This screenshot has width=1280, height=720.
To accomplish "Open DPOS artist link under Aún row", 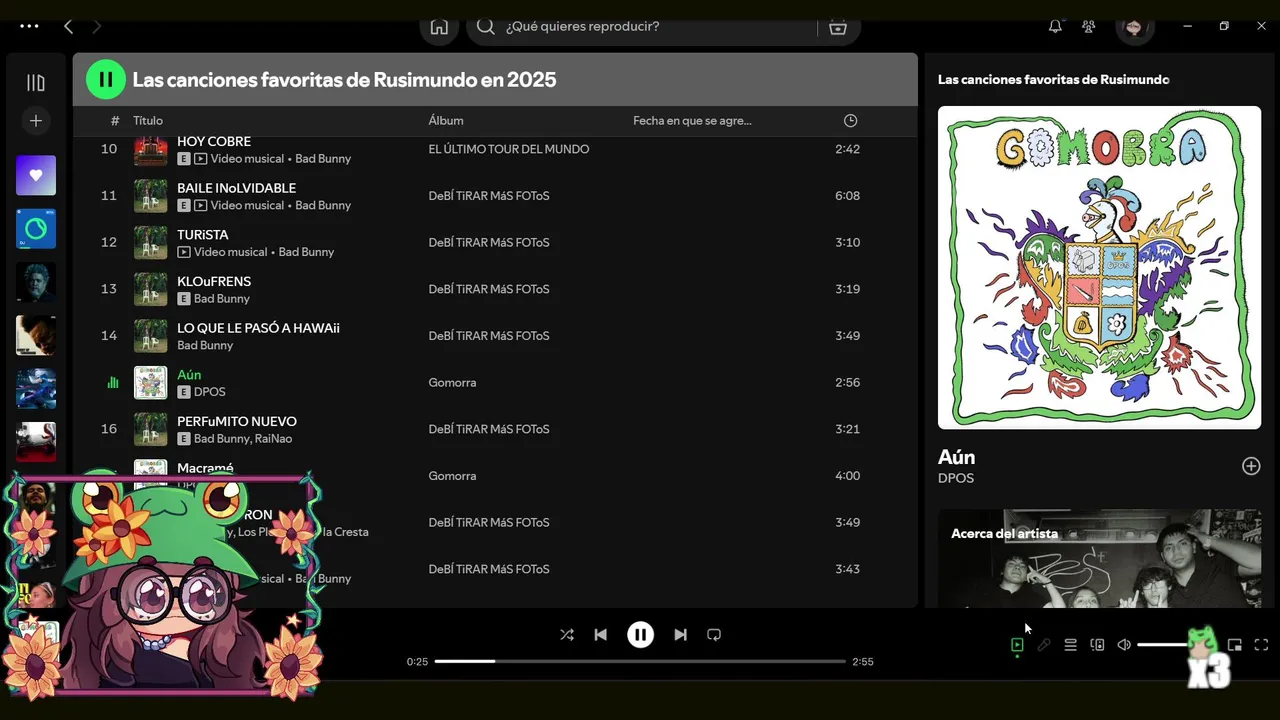I will pyautogui.click(x=210, y=392).
